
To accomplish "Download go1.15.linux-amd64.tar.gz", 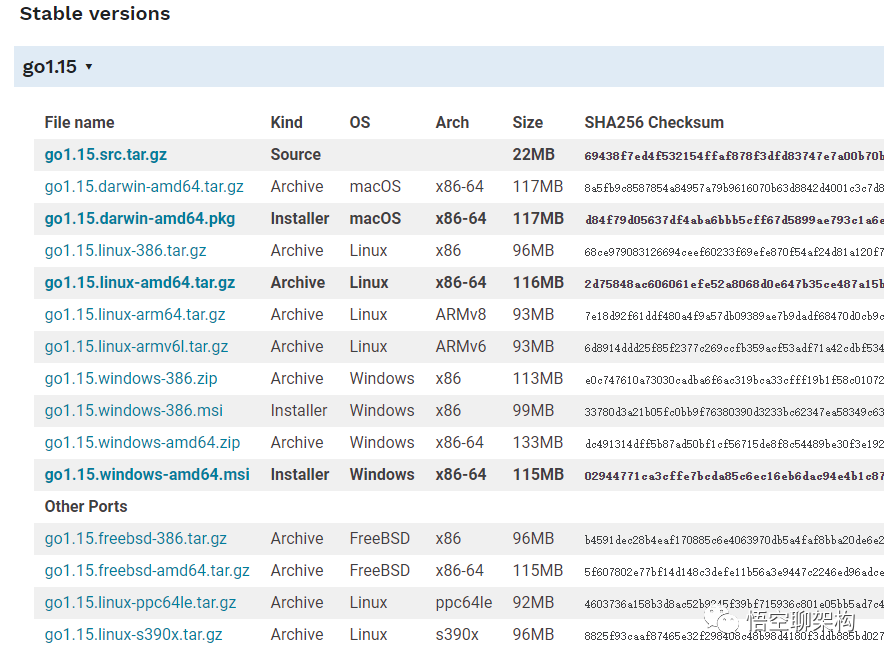I will (x=140, y=282).
